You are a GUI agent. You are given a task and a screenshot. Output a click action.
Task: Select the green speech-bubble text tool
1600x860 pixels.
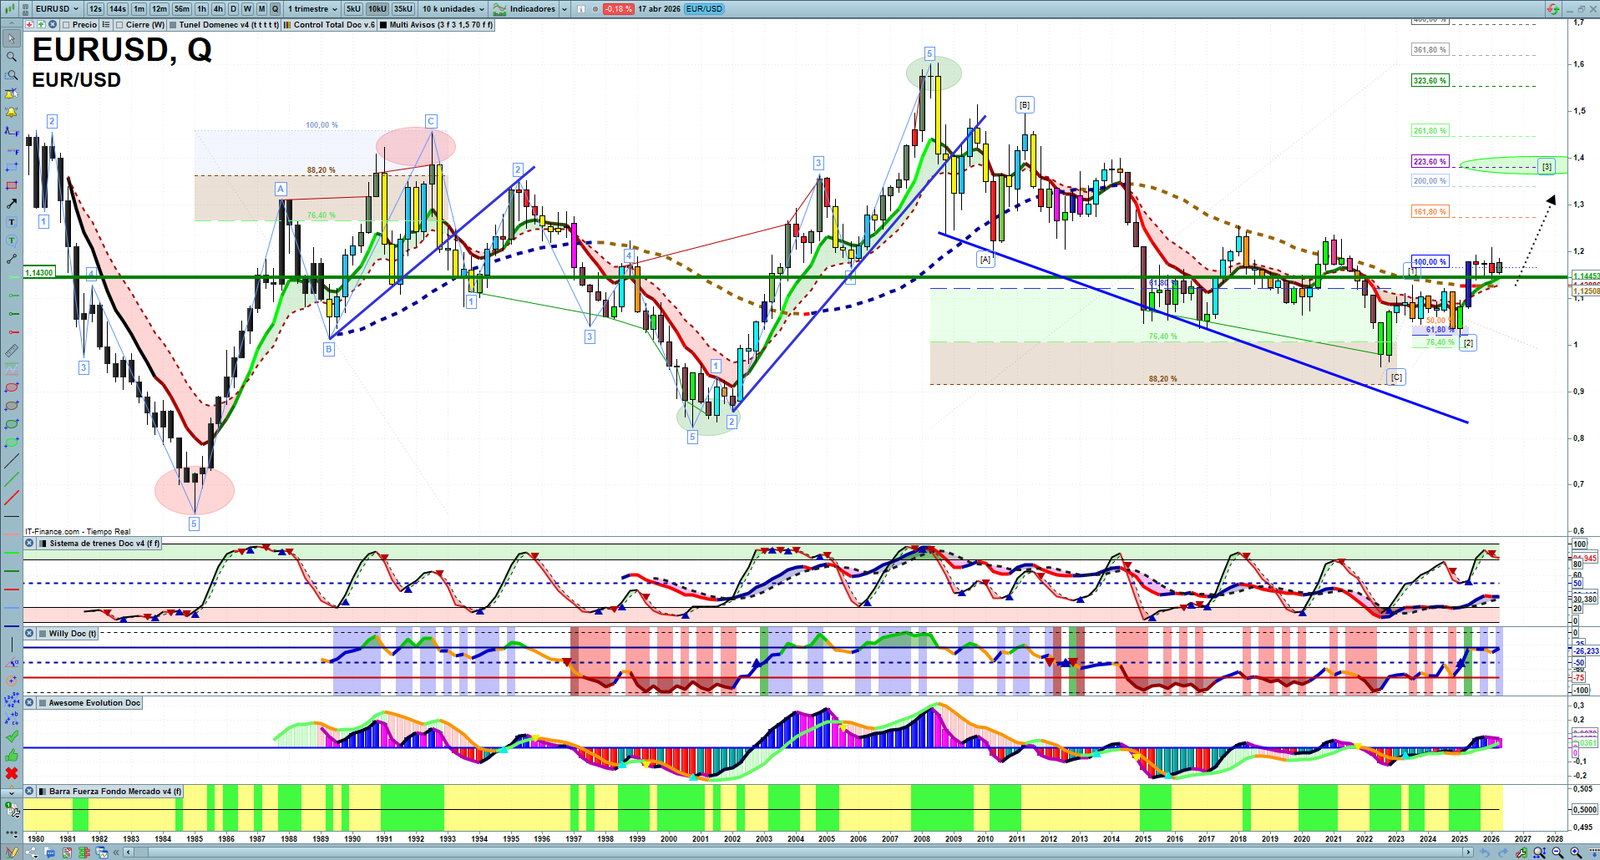pyautogui.click(x=12, y=241)
